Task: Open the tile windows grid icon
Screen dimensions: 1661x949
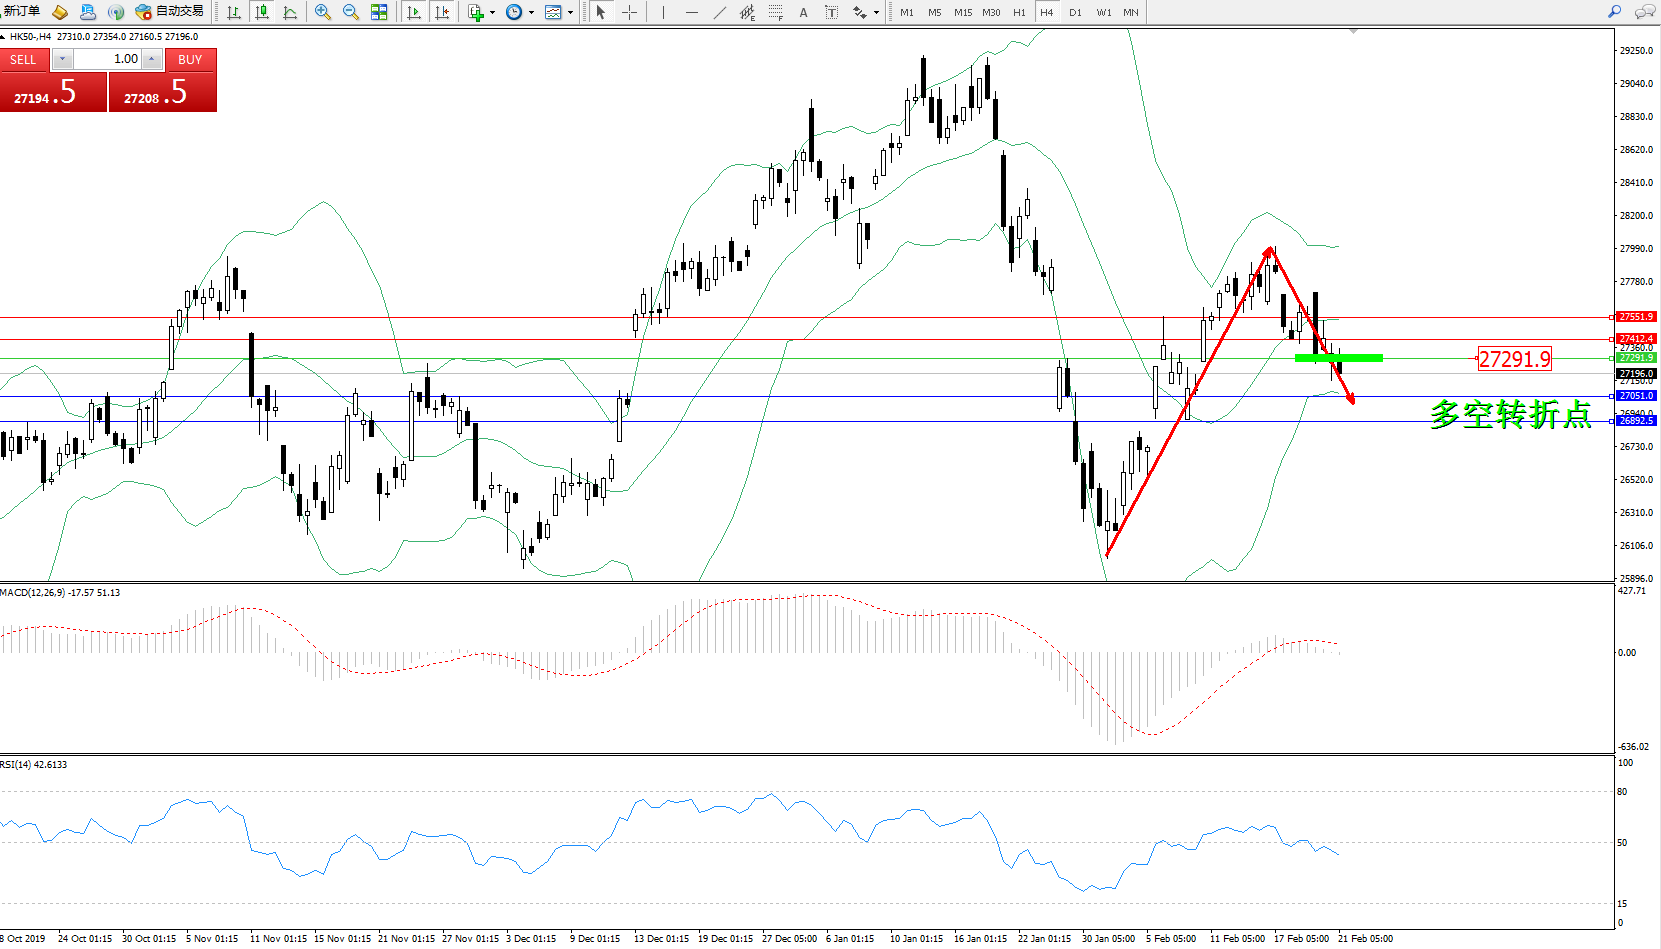Action: 379,12
